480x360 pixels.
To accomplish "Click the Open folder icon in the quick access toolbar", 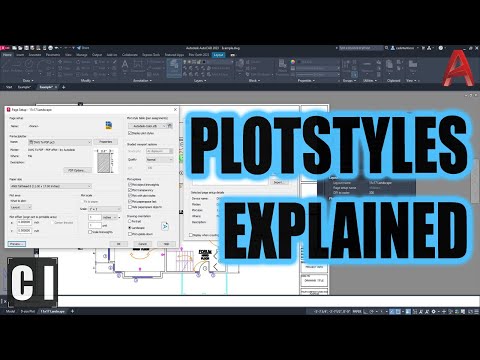I will coord(21,48).
